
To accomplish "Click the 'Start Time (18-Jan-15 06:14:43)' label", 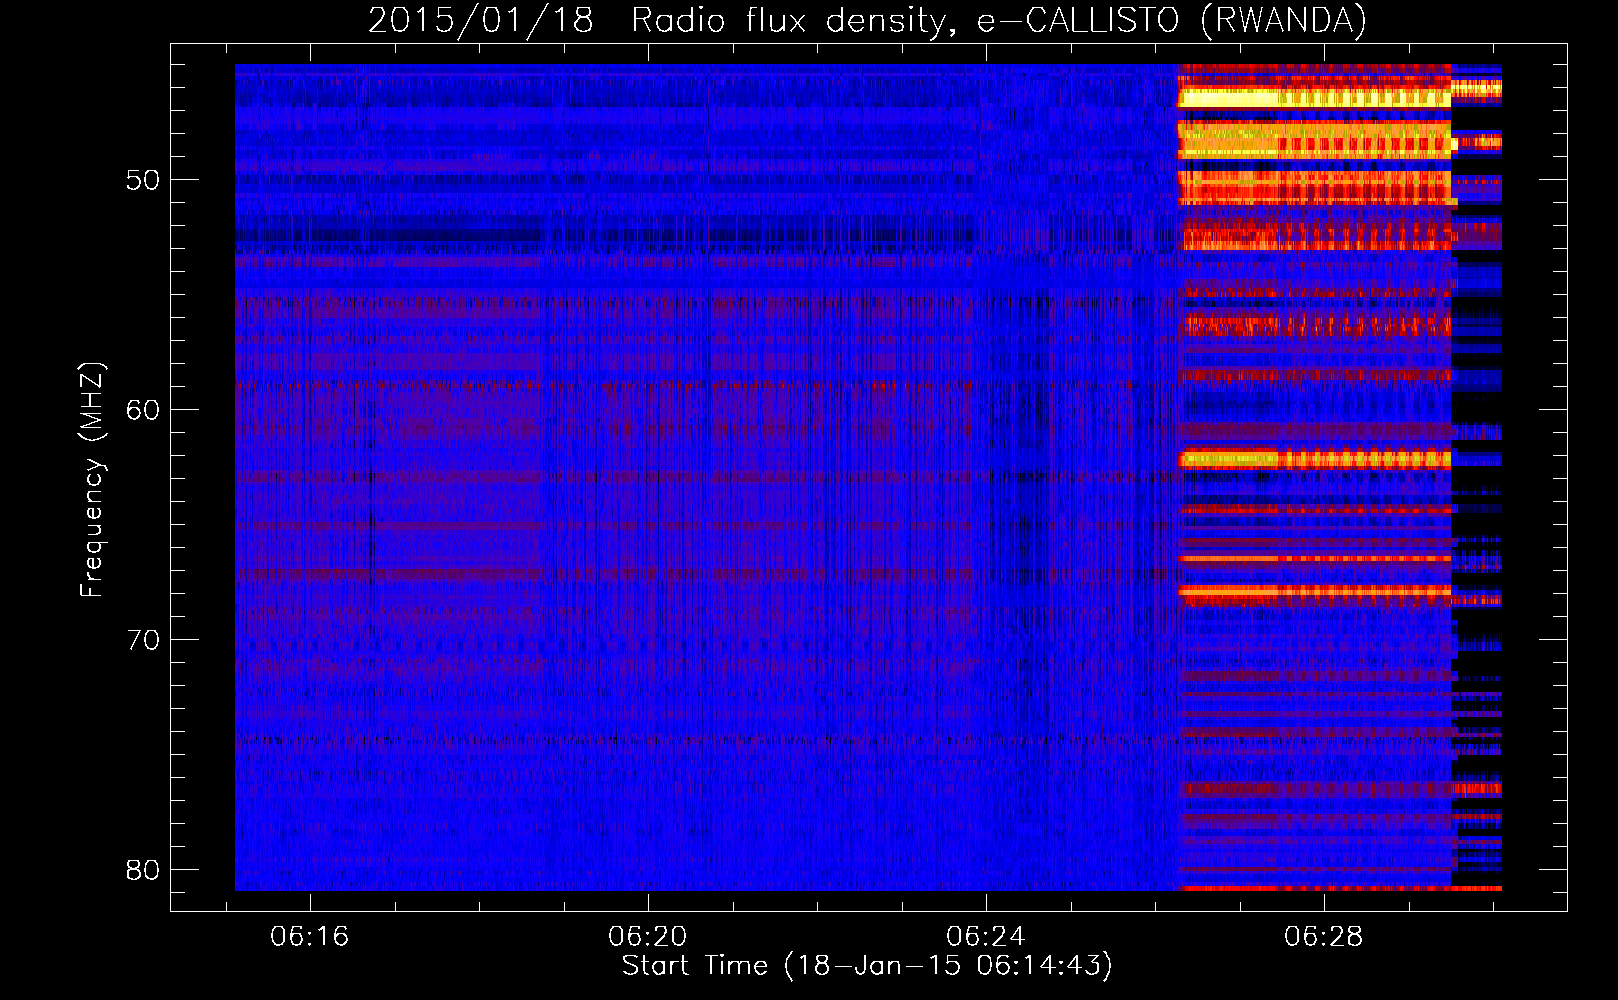I will tap(867, 966).
